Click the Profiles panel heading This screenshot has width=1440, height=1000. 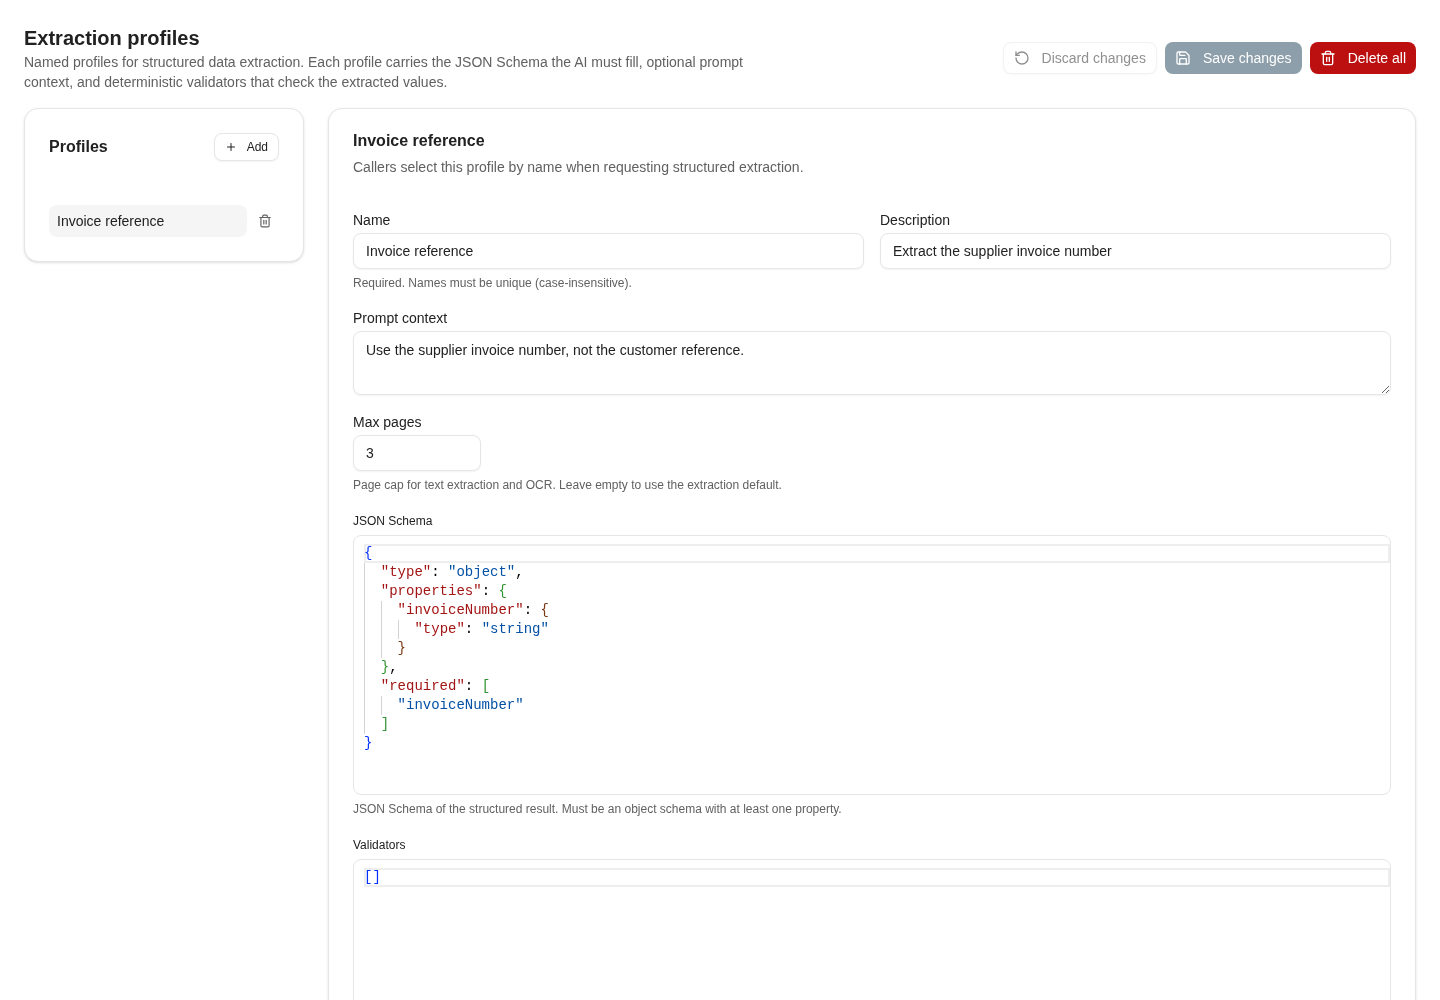(78, 147)
